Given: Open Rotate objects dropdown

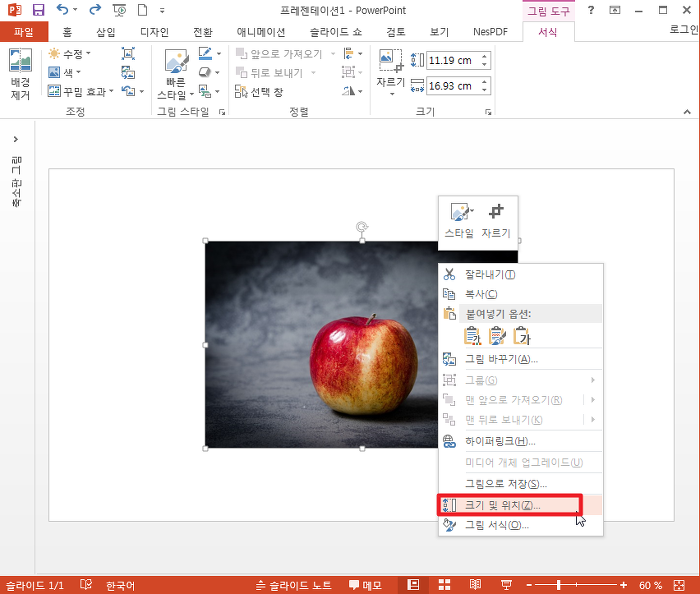Looking at the screenshot, I should click(x=353, y=91).
